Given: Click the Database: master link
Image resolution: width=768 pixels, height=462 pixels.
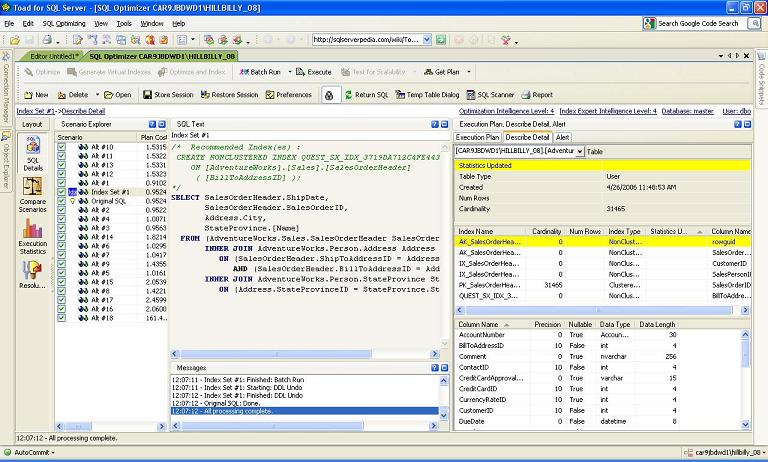Looking at the screenshot, I should coord(687,111).
